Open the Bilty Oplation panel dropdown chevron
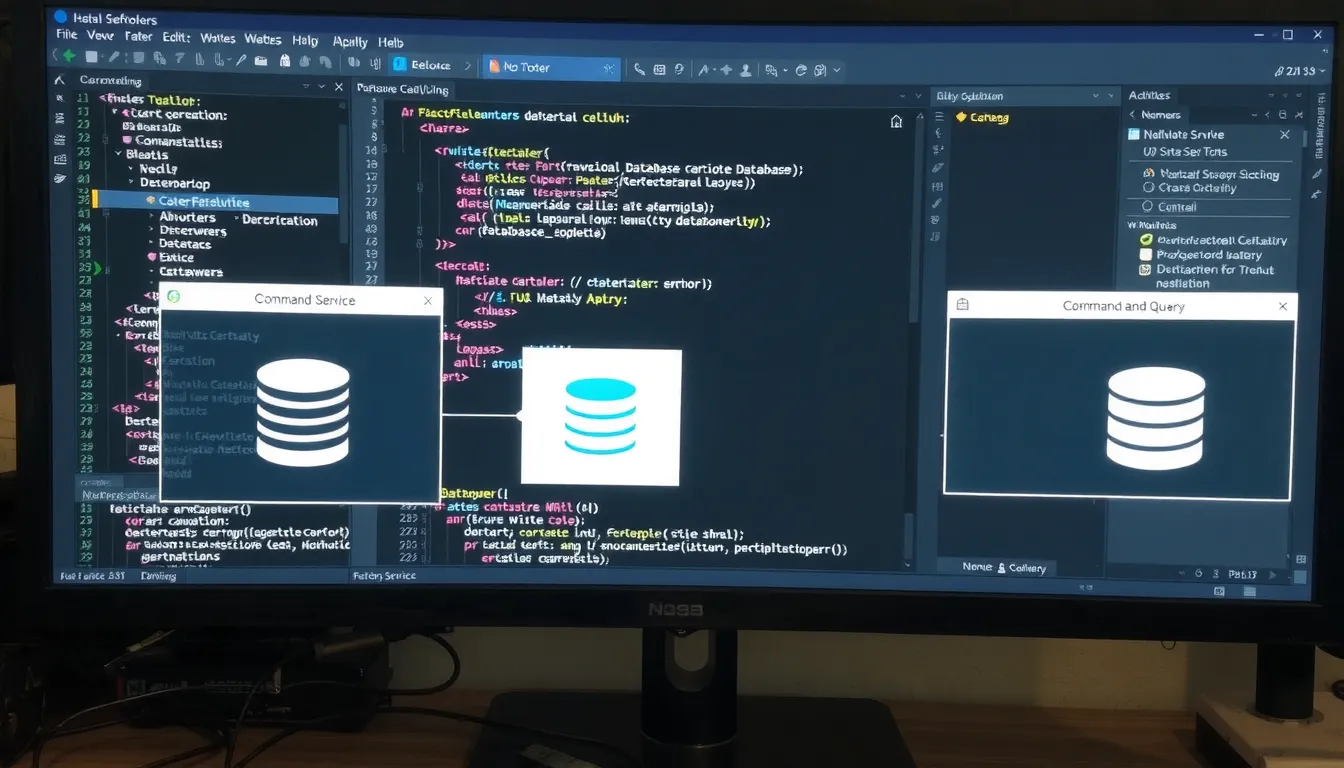 click(1095, 97)
